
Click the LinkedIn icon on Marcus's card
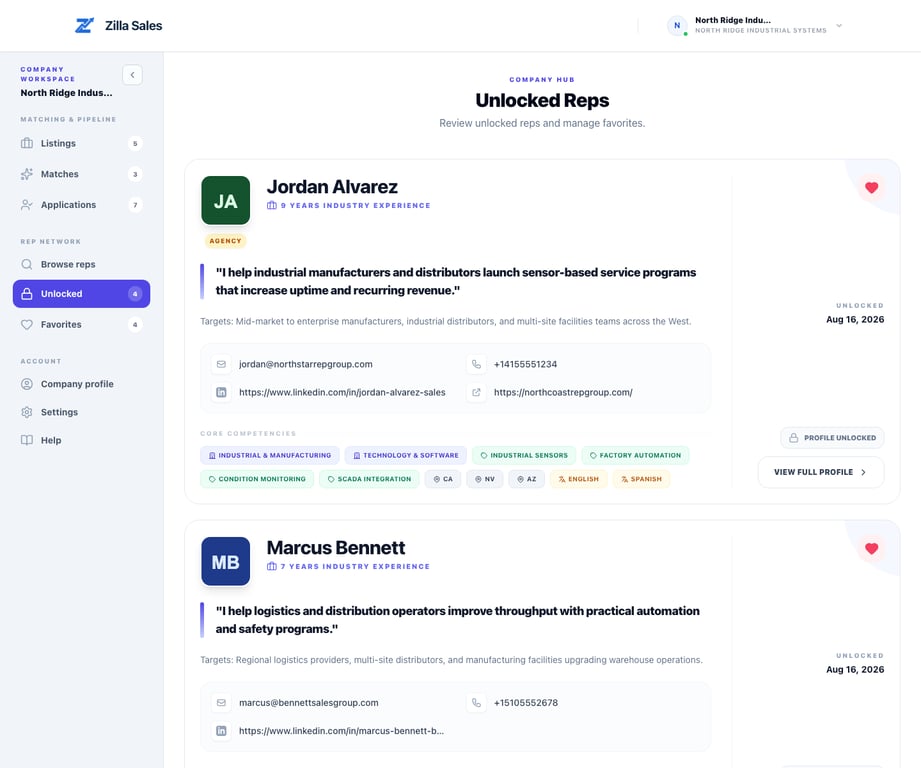click(221, 731)
